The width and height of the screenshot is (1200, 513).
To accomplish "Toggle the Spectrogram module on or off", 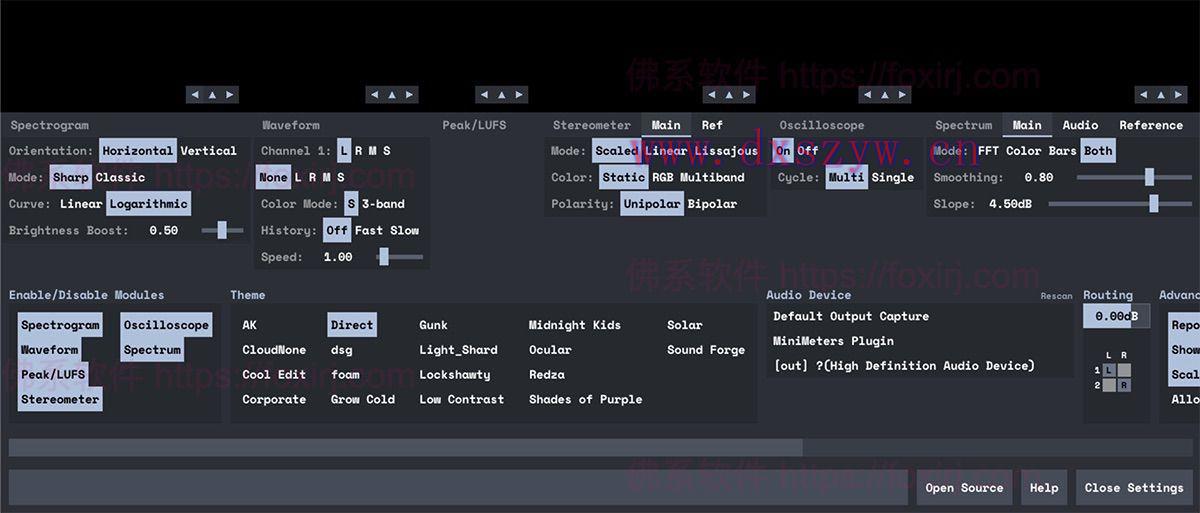I will 60,325.
